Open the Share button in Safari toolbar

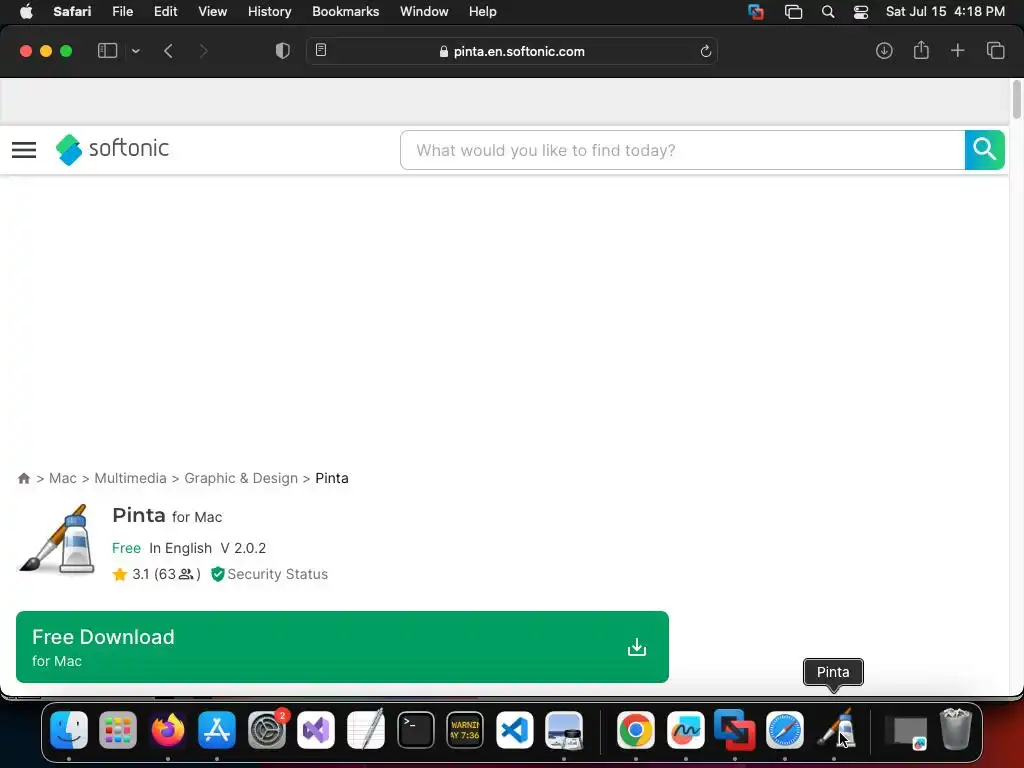coord(921,50)
